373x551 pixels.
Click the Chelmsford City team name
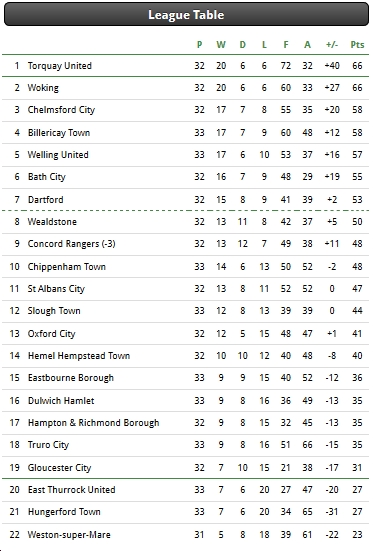pos(62,110)
